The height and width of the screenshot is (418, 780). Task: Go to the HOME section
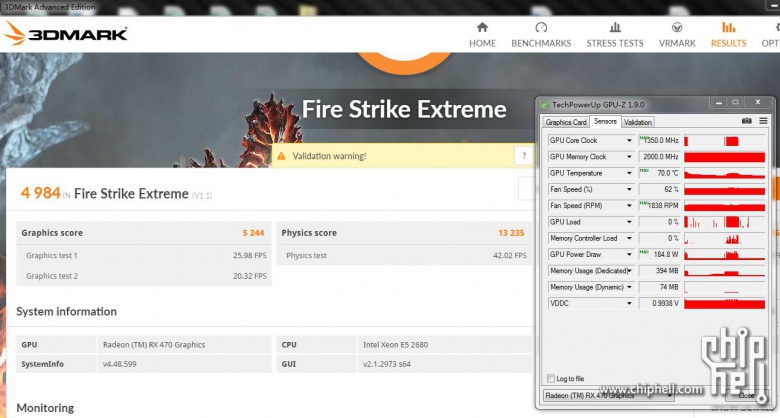(x=482, y=35)
